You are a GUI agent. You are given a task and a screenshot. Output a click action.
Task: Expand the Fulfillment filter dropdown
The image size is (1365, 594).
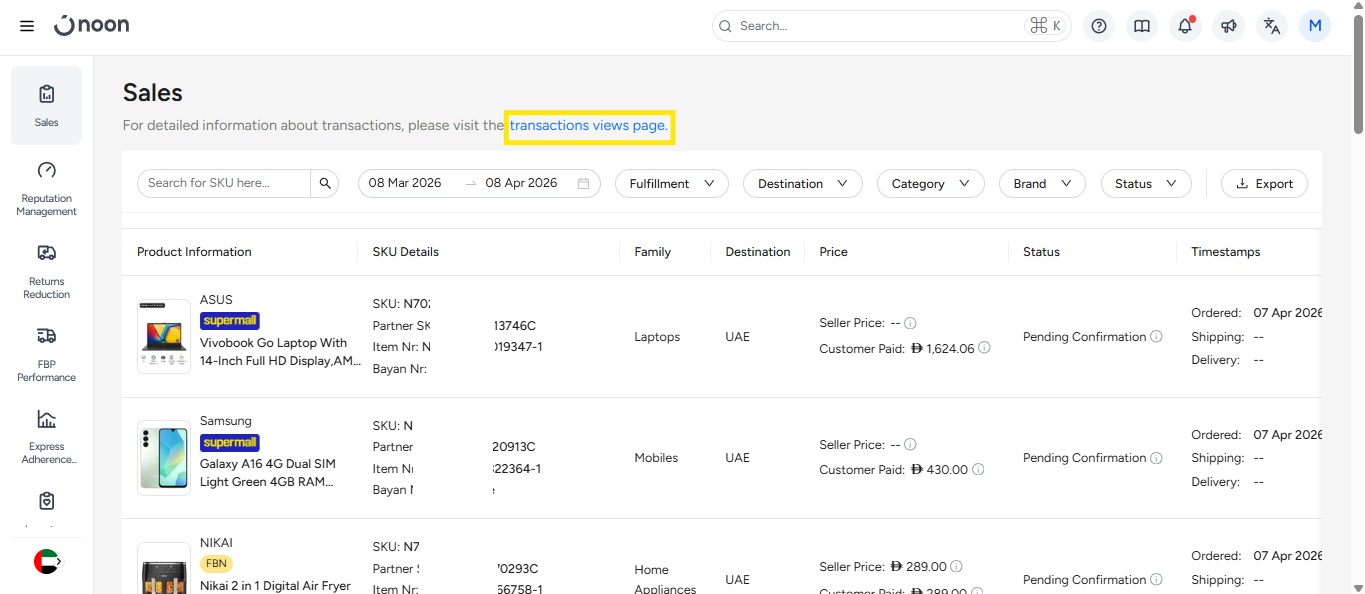(671, 184)
